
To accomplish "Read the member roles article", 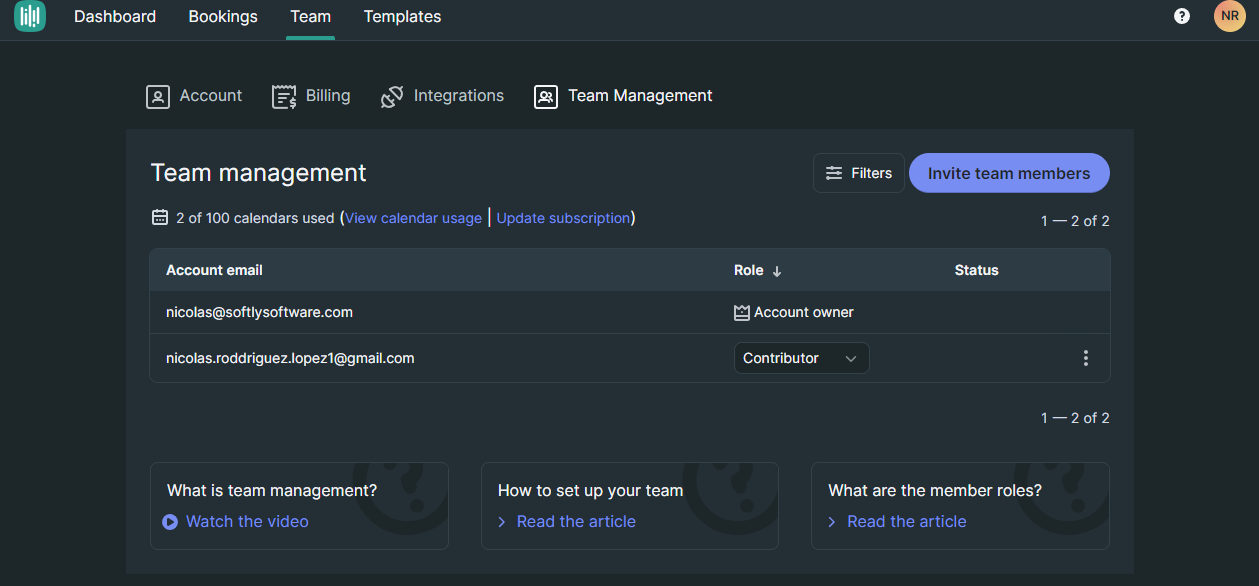I will pyautogui.click(x=907, y=522).
